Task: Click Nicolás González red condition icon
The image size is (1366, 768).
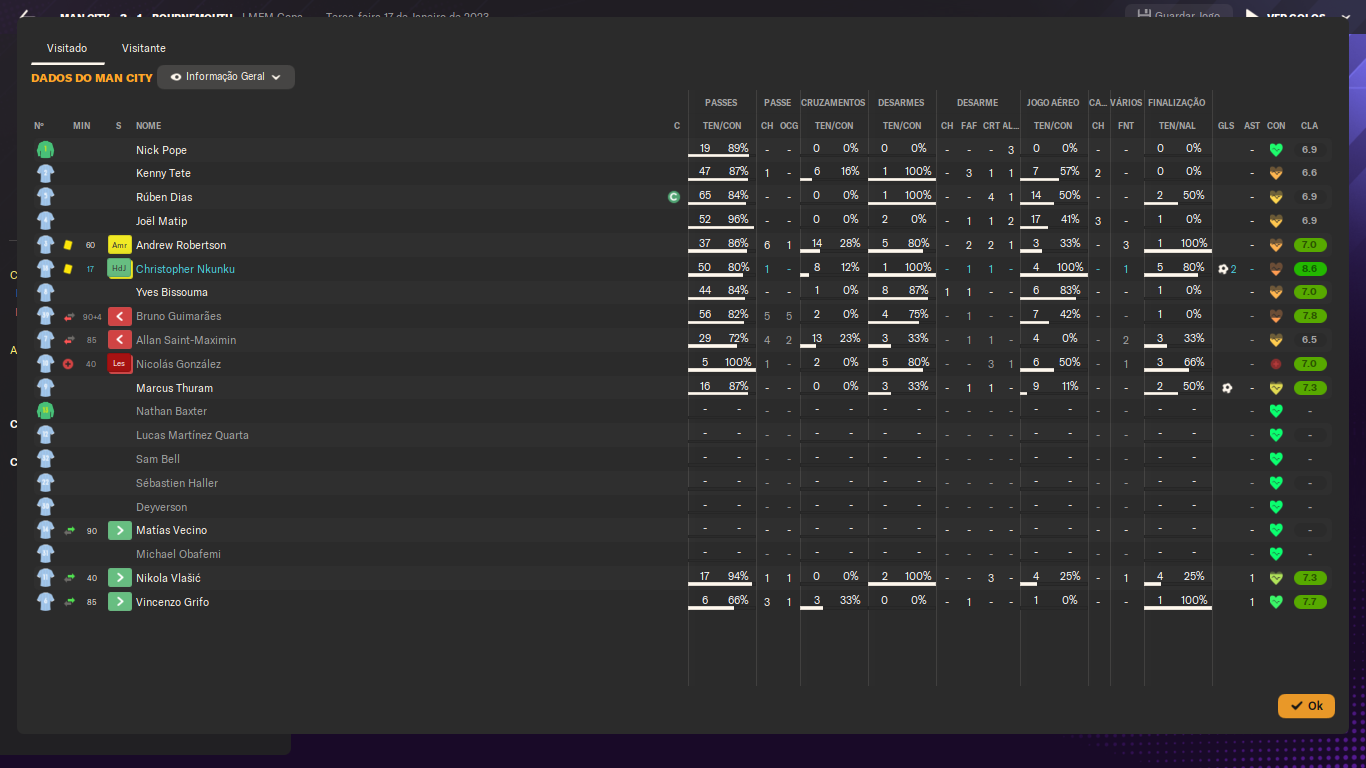Action: (1276, 364)
